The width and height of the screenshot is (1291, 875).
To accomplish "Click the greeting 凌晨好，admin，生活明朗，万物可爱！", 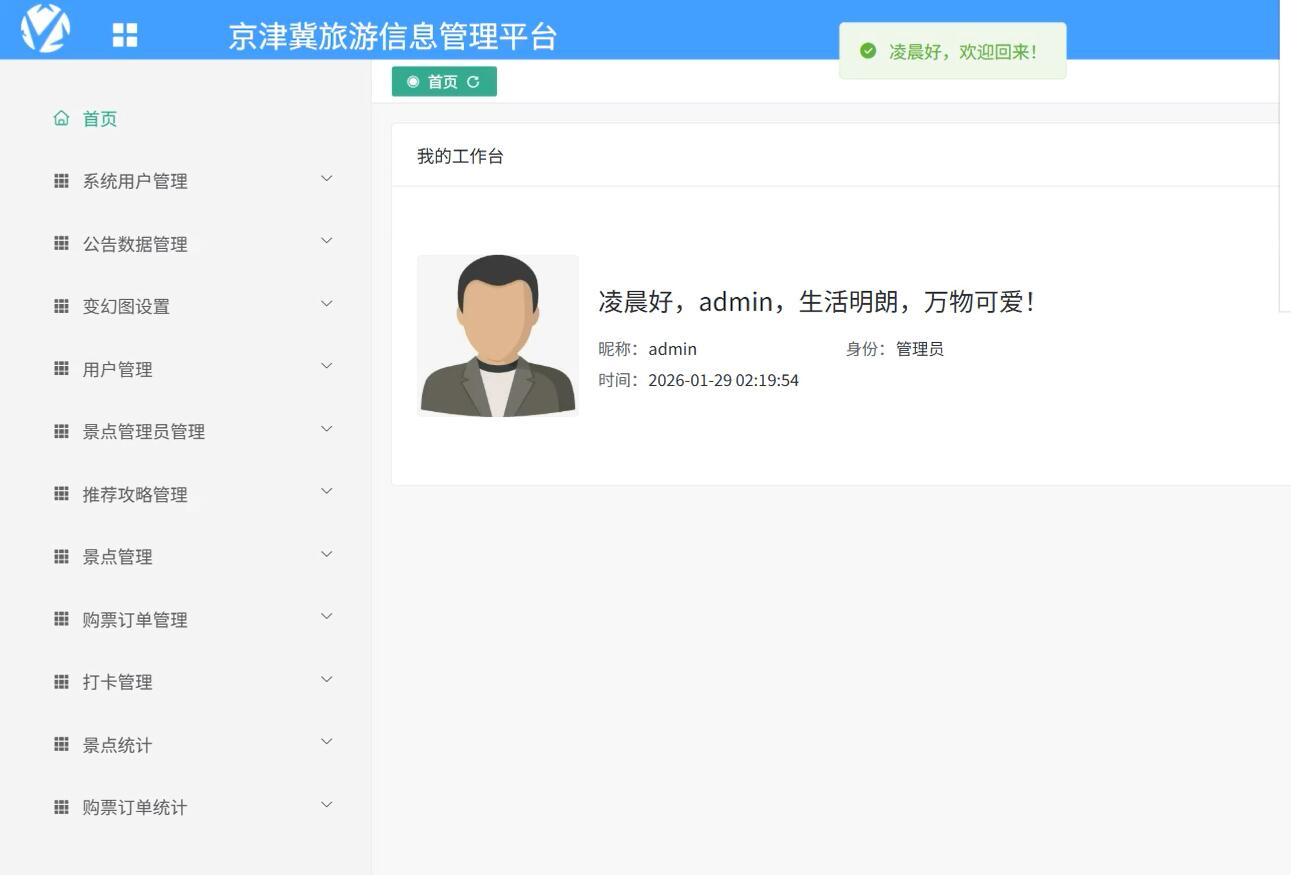I will pyautogui.click(x=817, y=302).
